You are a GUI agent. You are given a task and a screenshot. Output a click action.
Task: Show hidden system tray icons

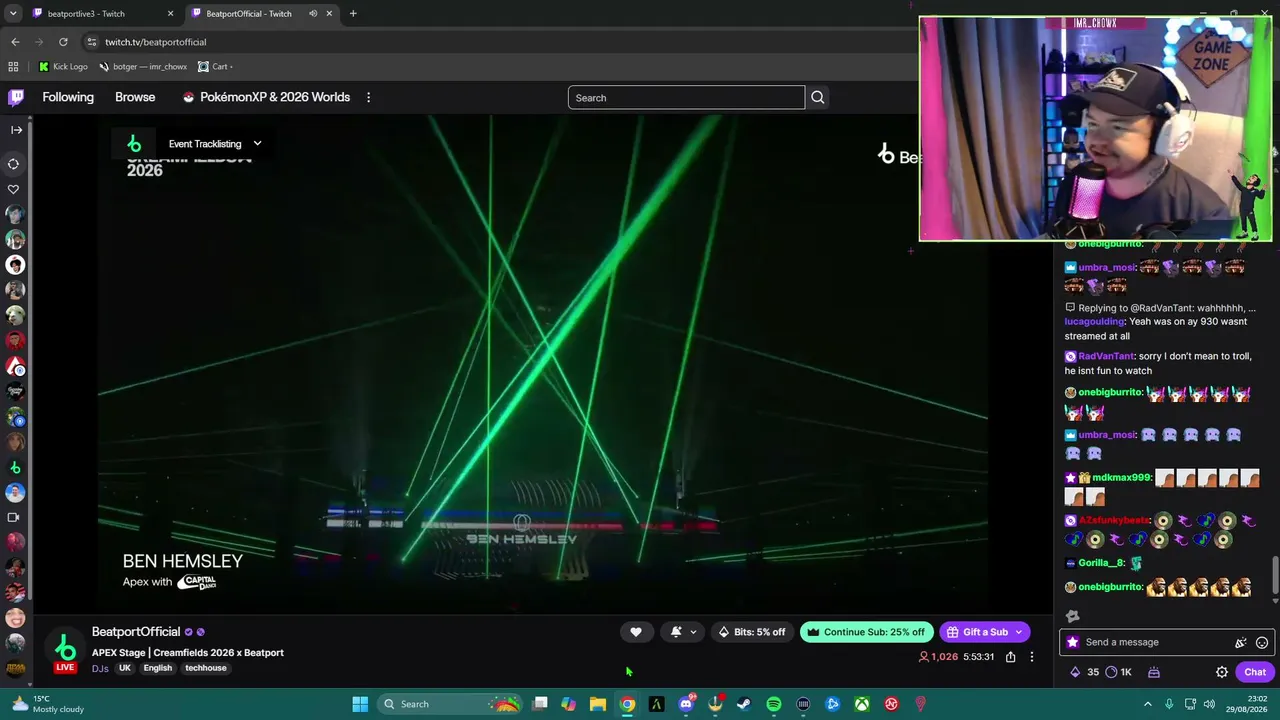[1147, 704]
